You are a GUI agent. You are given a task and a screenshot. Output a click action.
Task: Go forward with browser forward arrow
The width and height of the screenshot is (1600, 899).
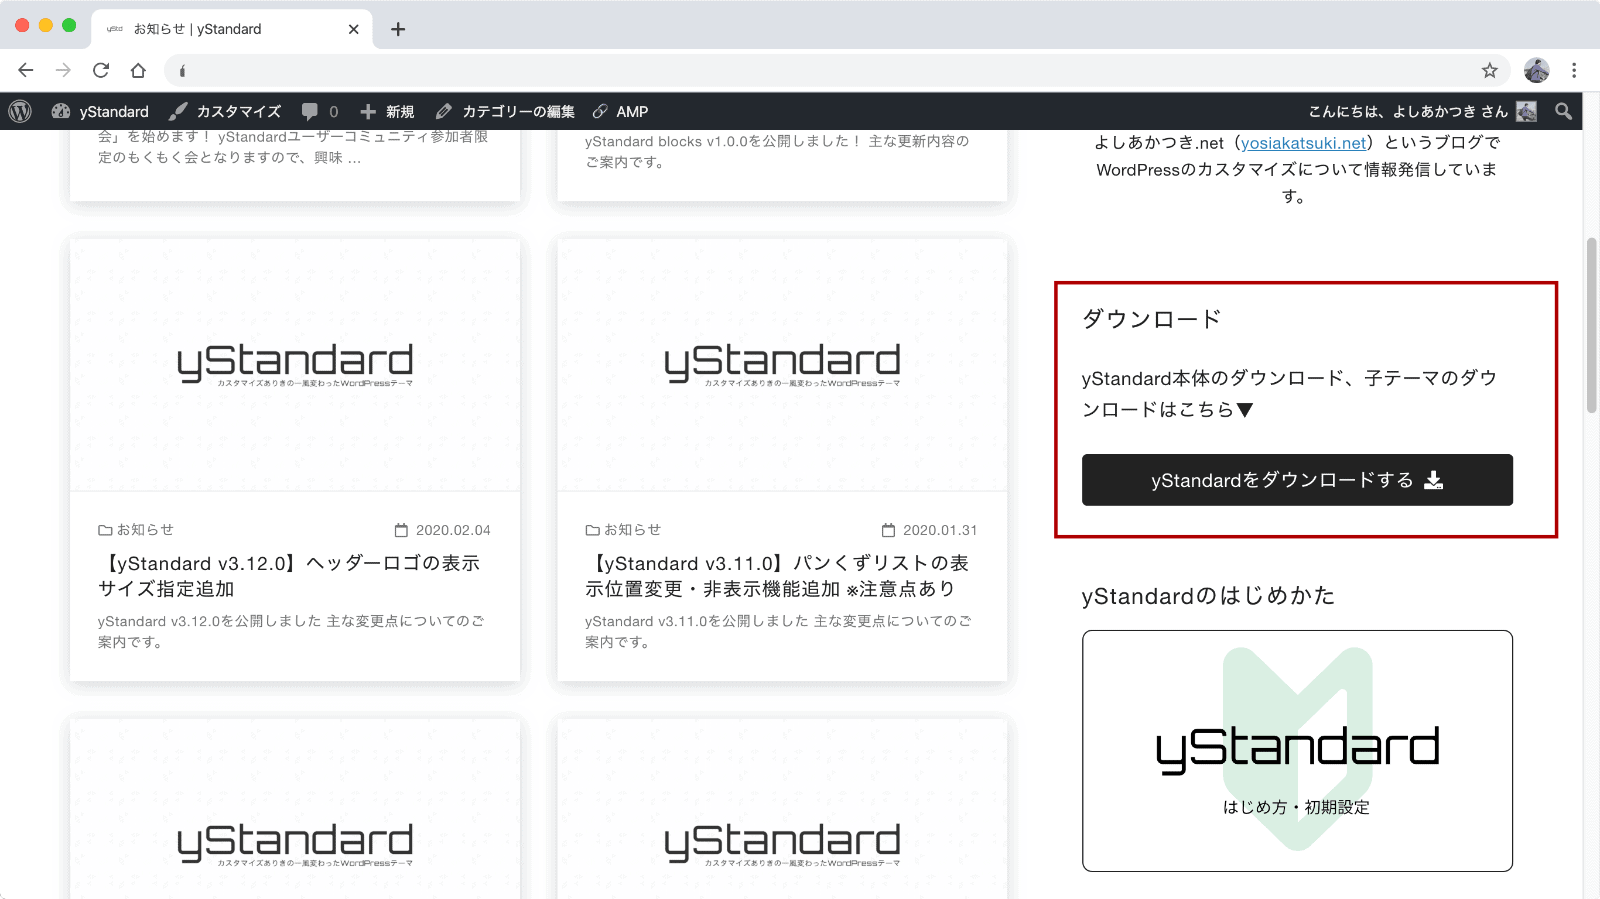(x=63, y=70)
